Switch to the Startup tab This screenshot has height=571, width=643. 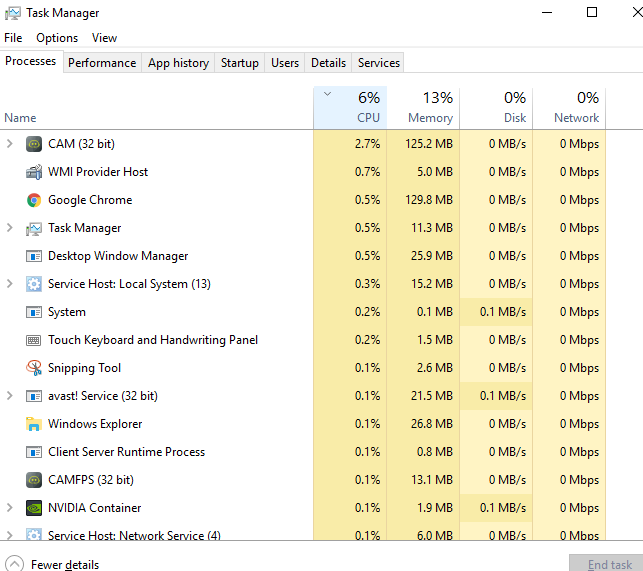point(239,63)
